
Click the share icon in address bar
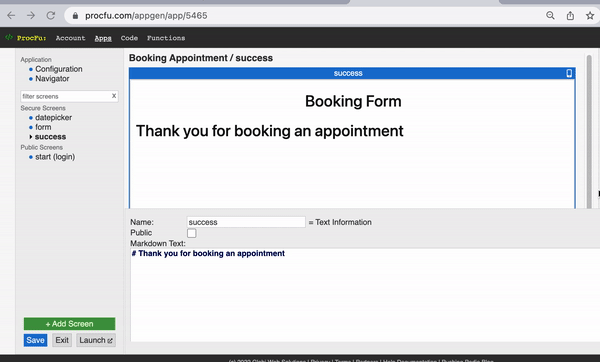click(570, 16)
